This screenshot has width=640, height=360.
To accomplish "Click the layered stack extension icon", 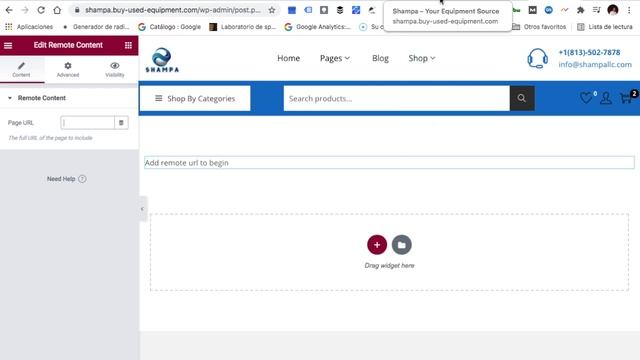I will point(340,10).
